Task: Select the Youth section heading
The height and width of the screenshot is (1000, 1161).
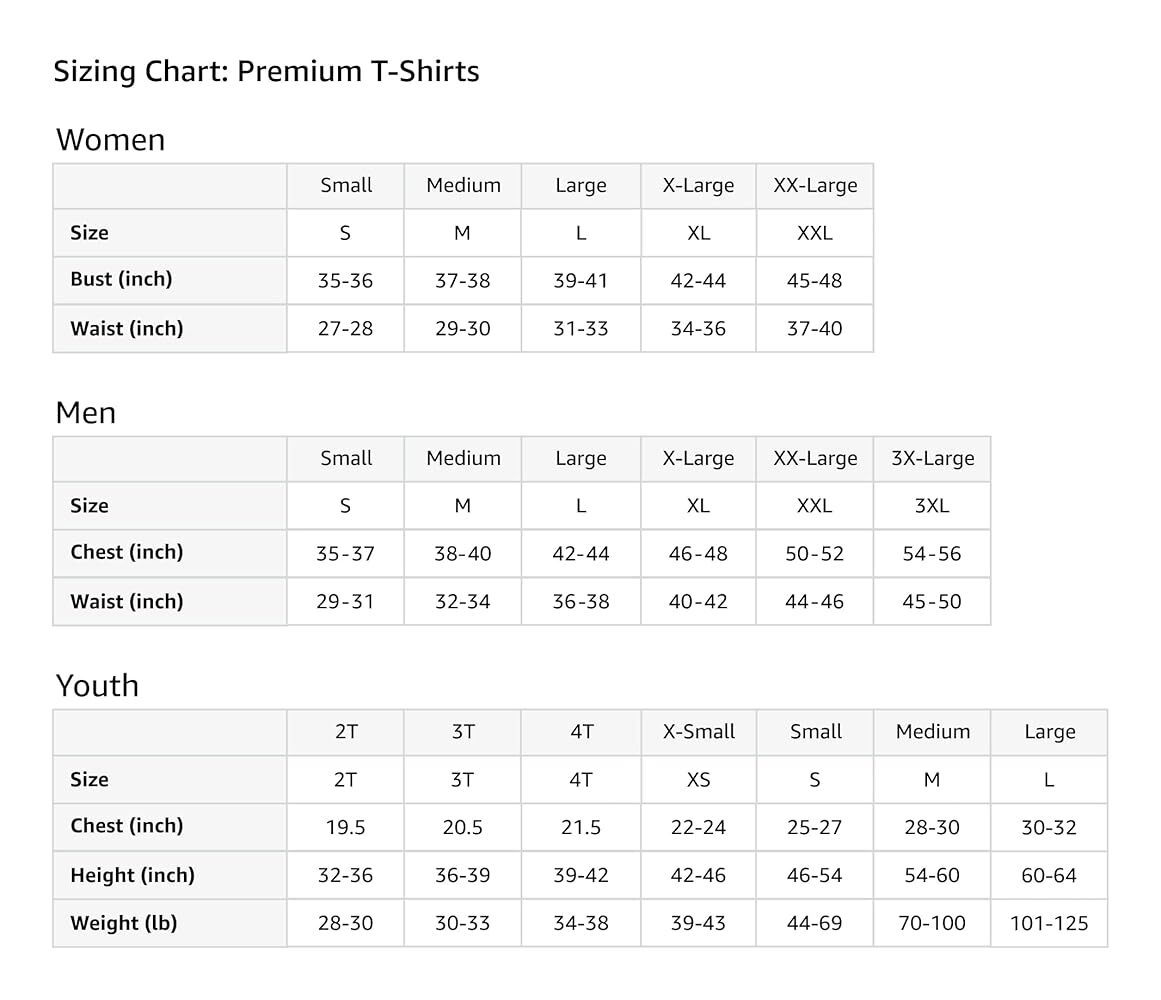Action: tap(97, 686)
